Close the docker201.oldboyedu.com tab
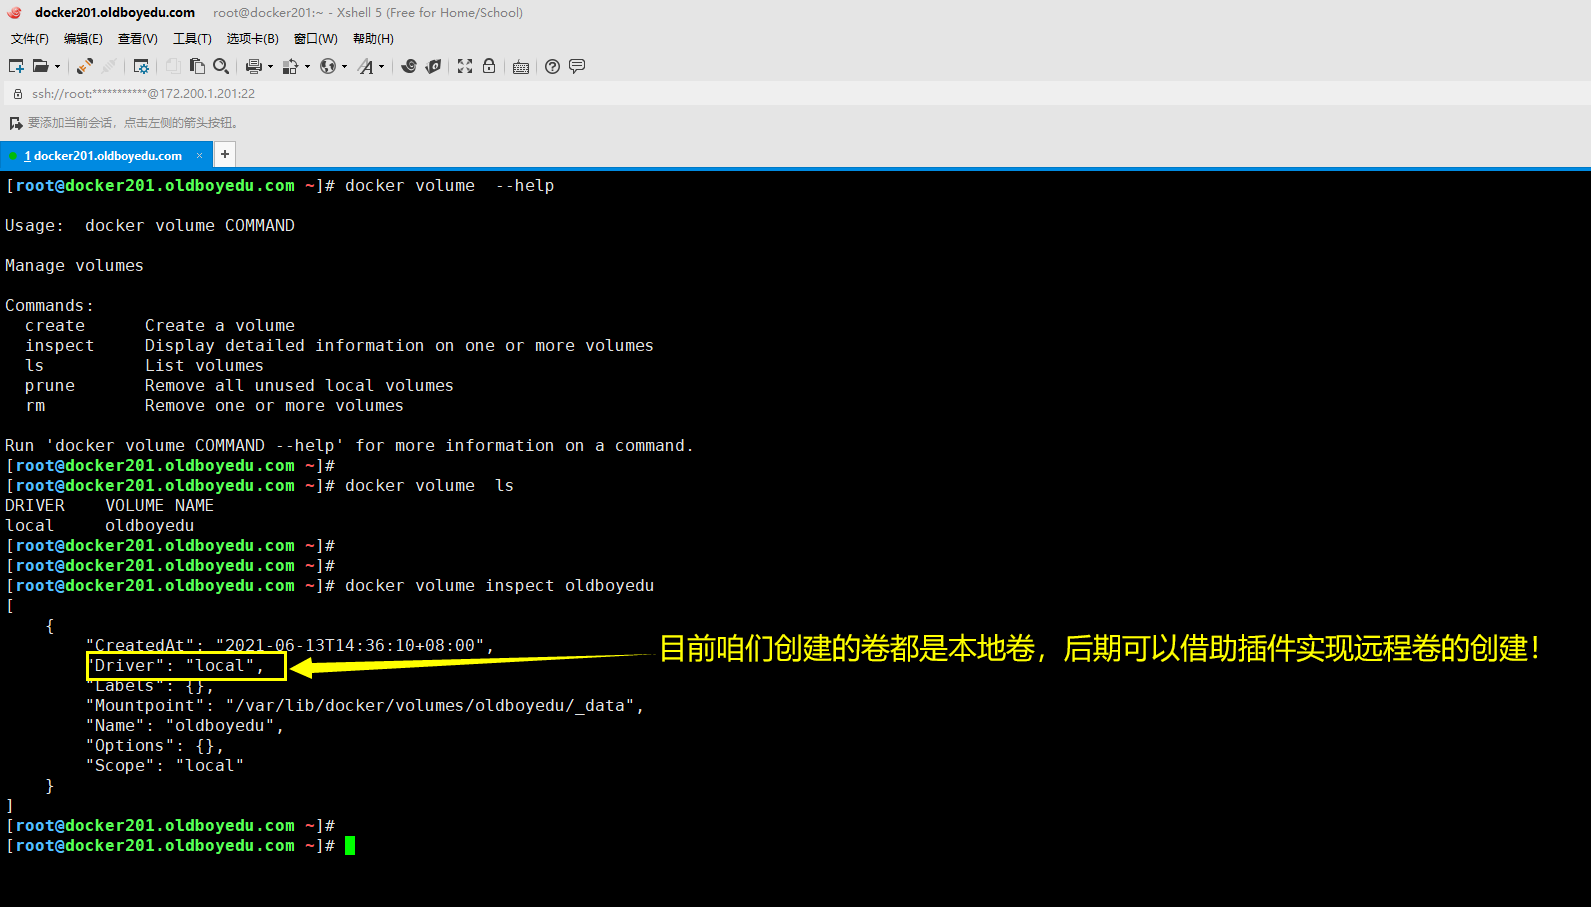This screenshot has width=1591, height=907. pyautogui.click(x=199, y=155)
